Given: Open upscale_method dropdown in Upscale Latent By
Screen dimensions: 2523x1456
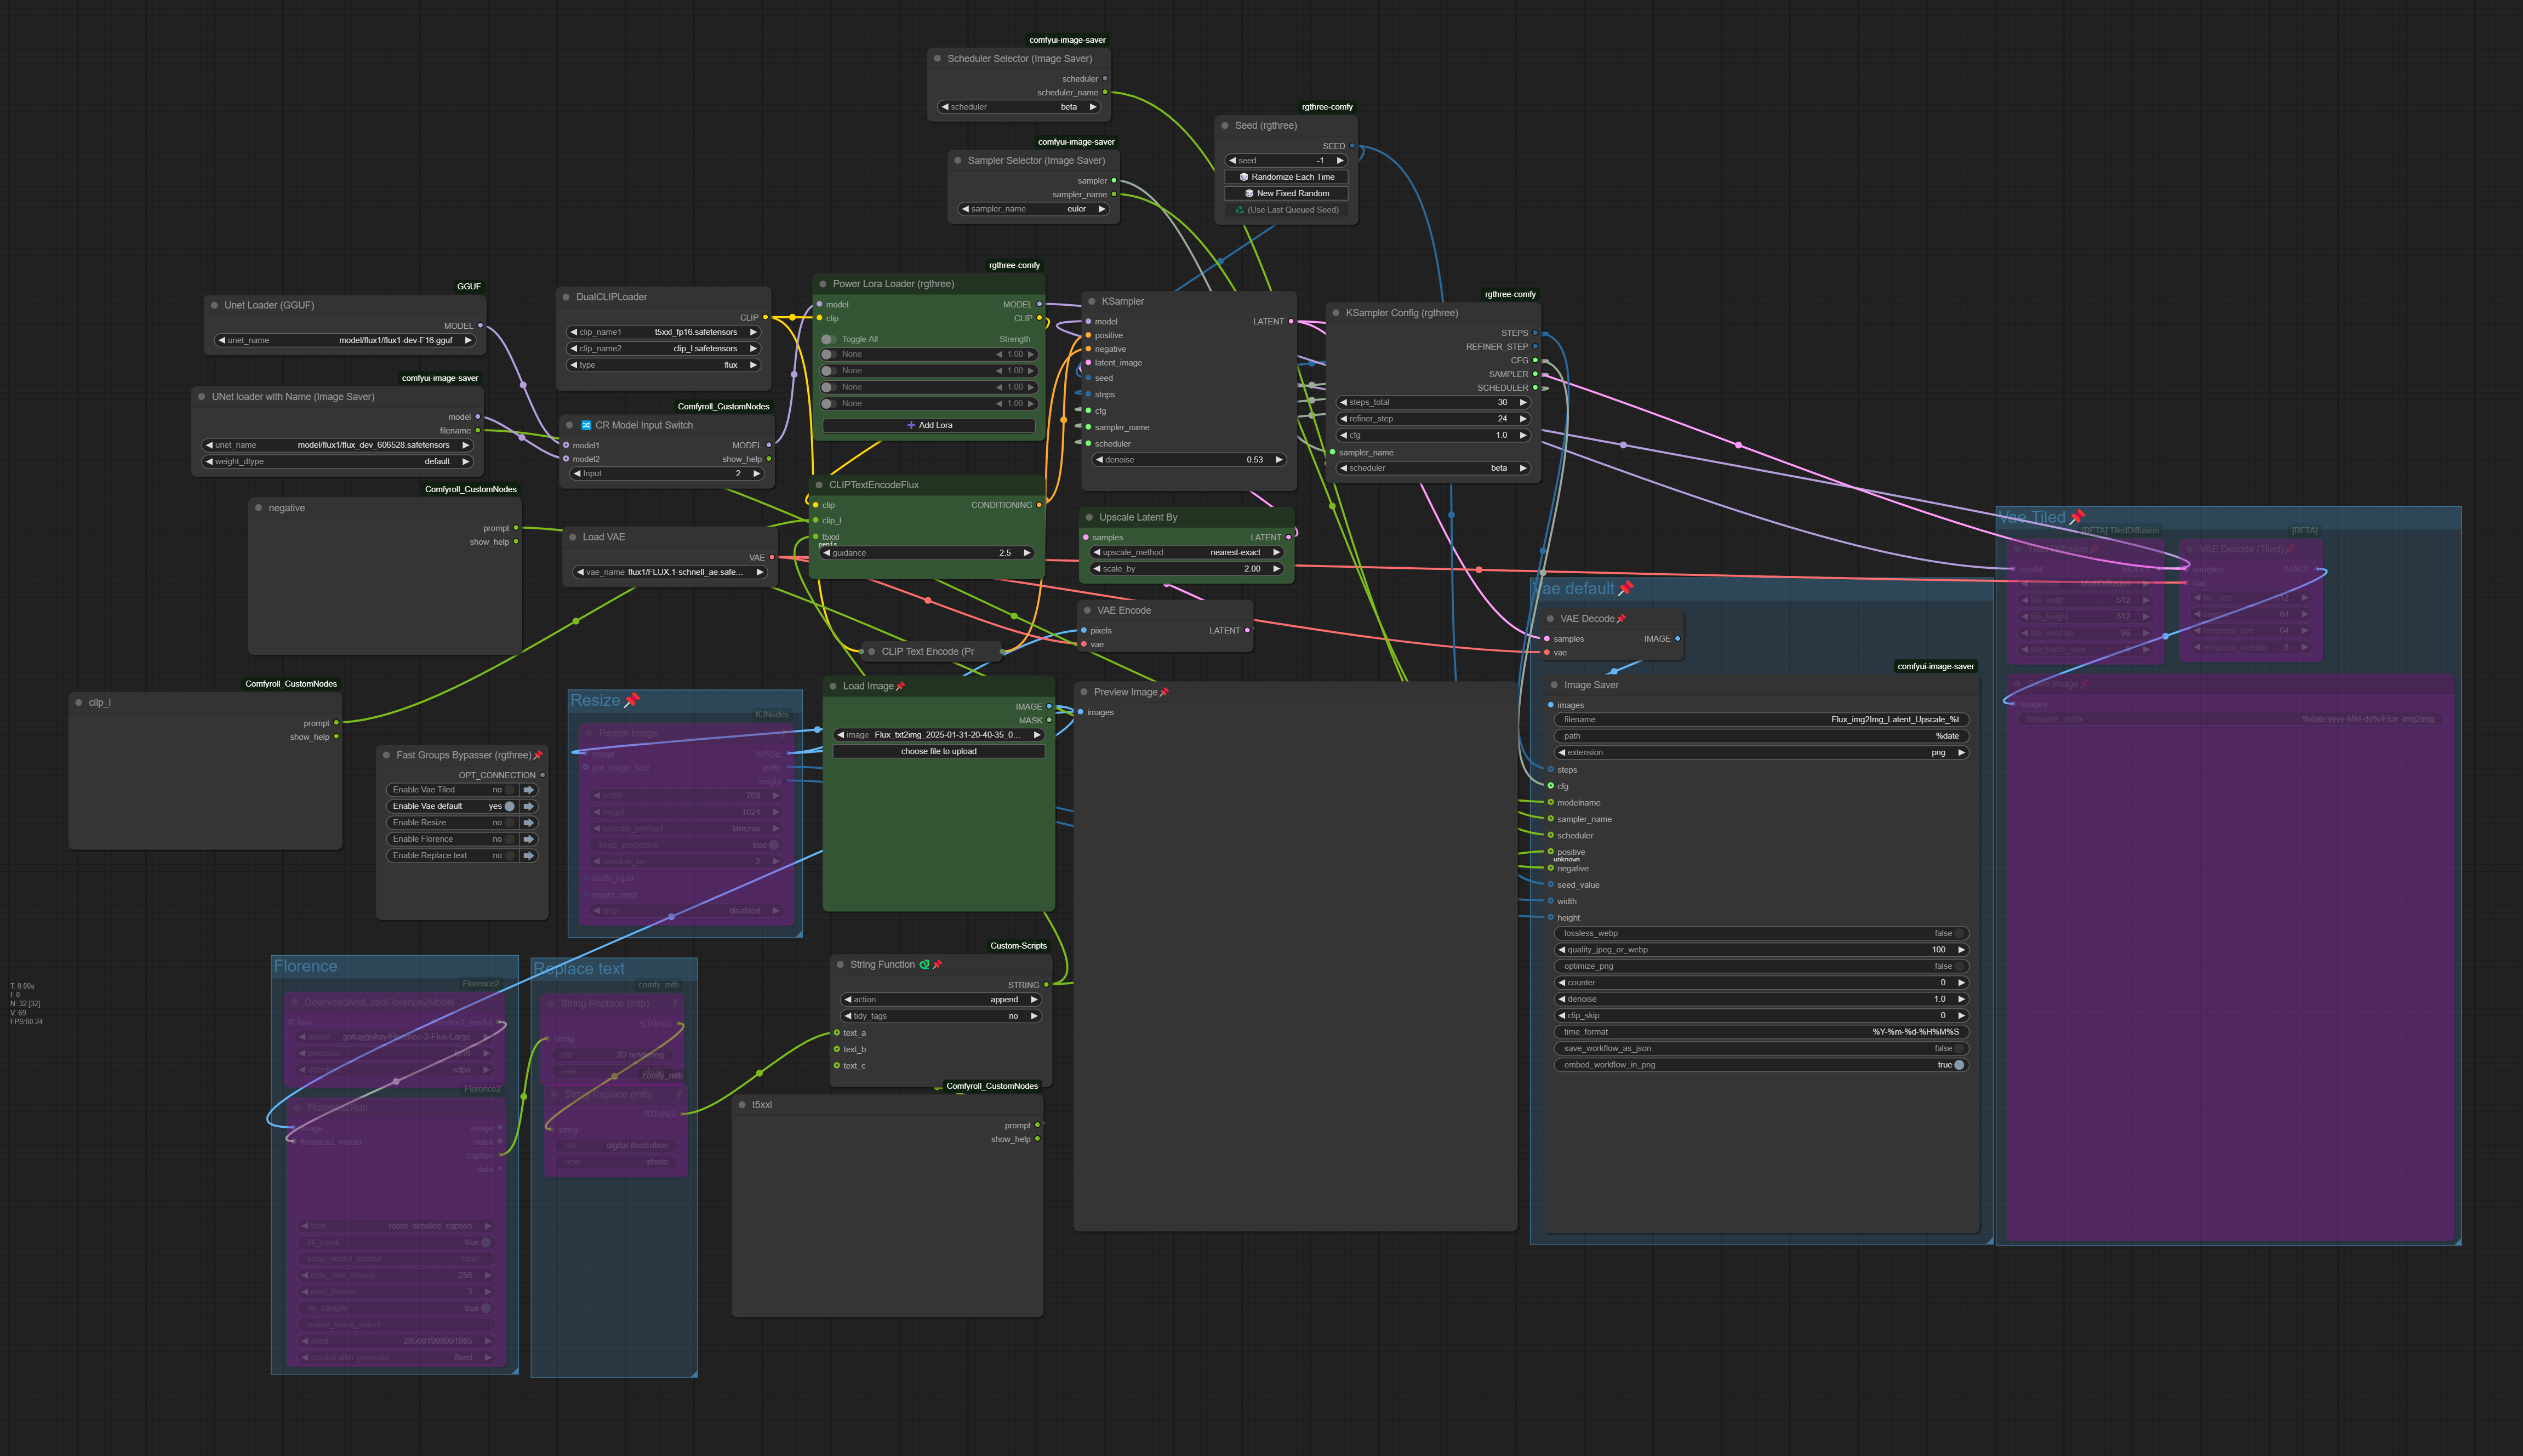Looking at the screenshot, I should click(x=1186, y=552).
